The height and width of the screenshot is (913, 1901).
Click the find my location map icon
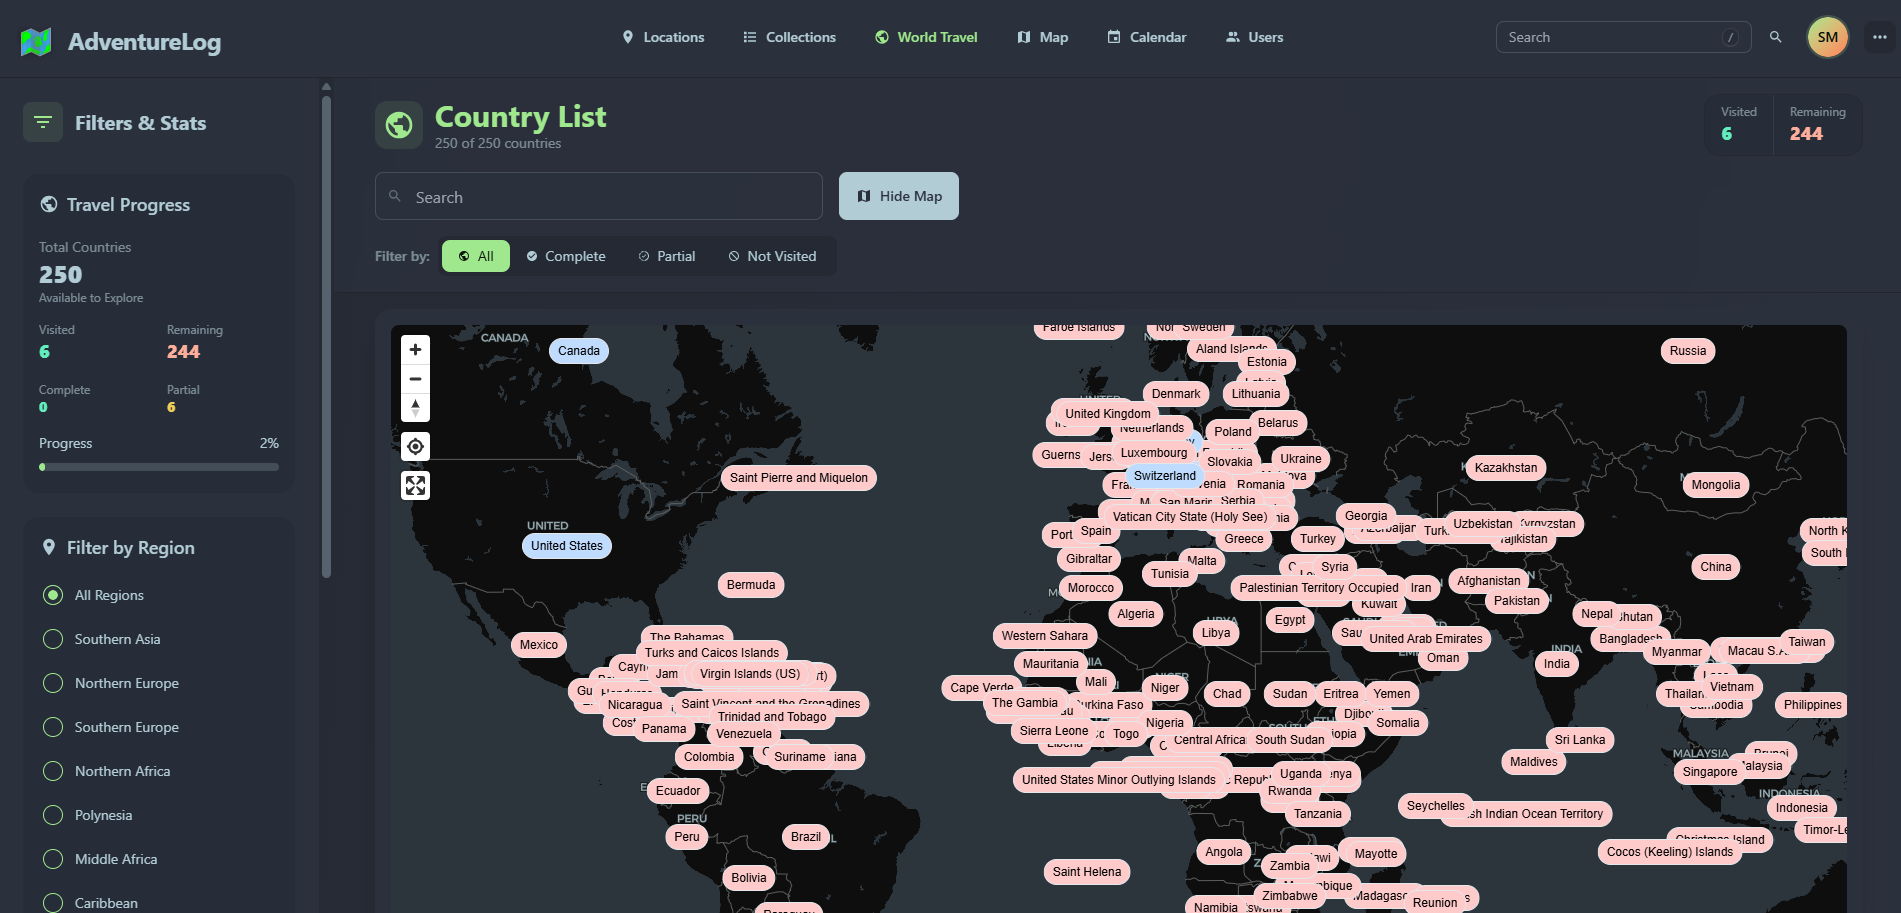click(x=415, y=446)
